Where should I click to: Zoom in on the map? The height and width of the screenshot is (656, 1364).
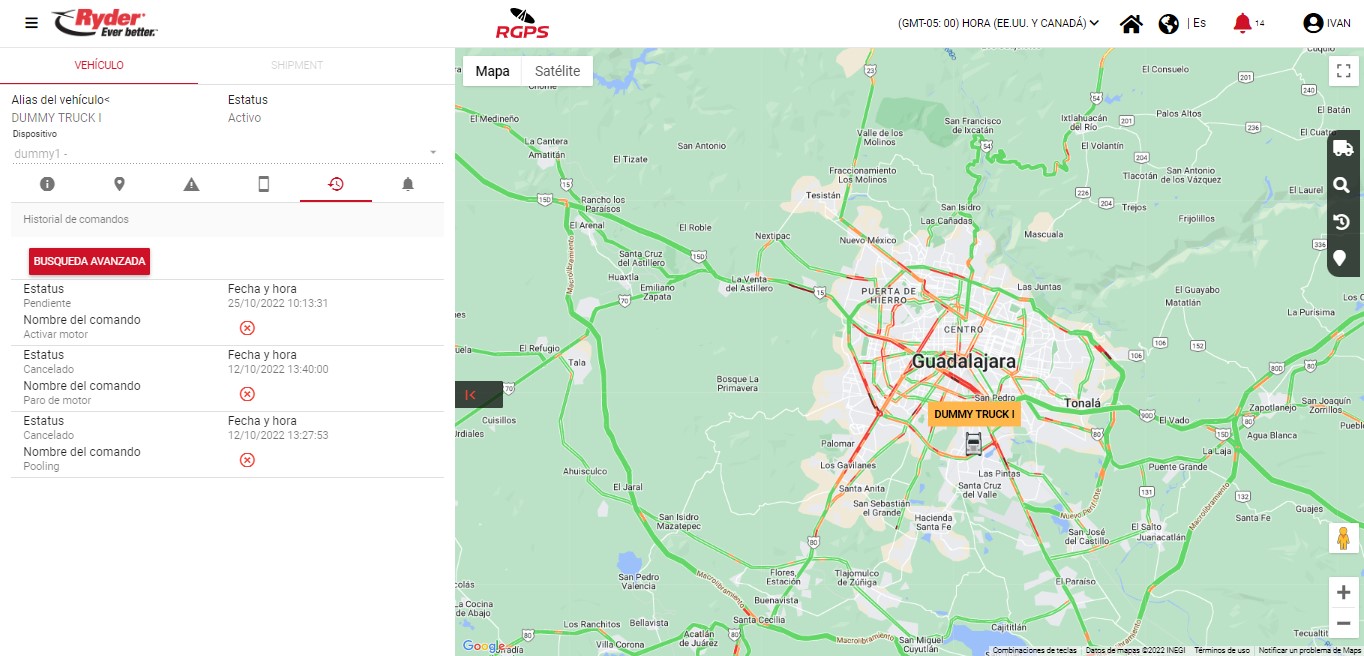(x=1343, y=592)
